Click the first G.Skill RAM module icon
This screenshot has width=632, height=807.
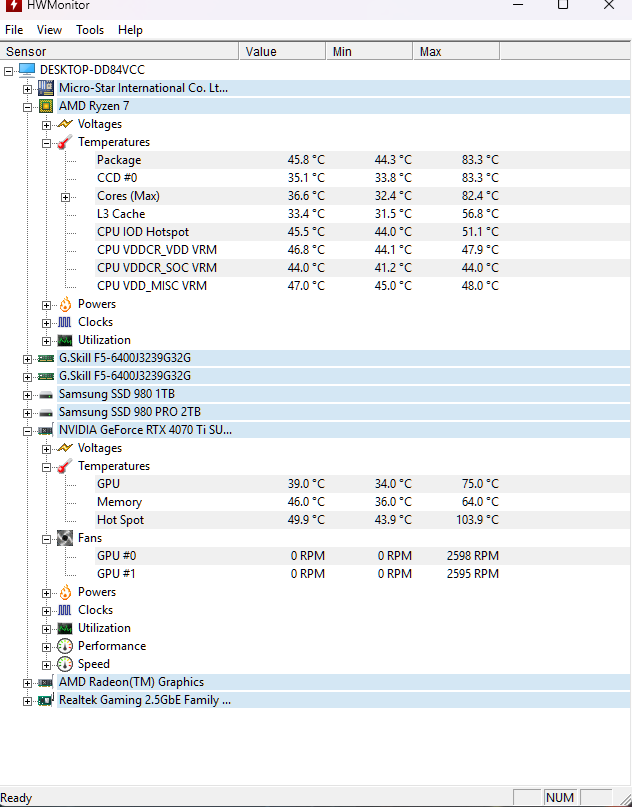click(x=46, y=358)
